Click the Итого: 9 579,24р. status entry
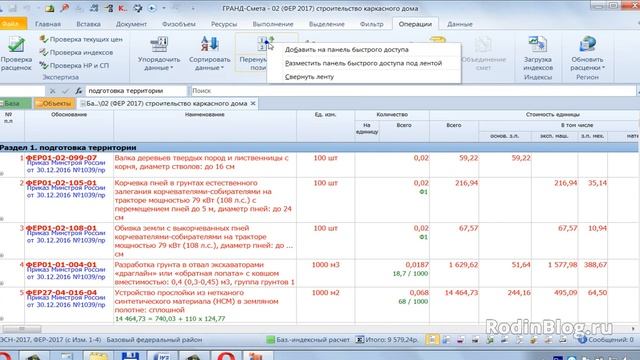640x360 pixels. pyautogui.click(x=387, y=340)
